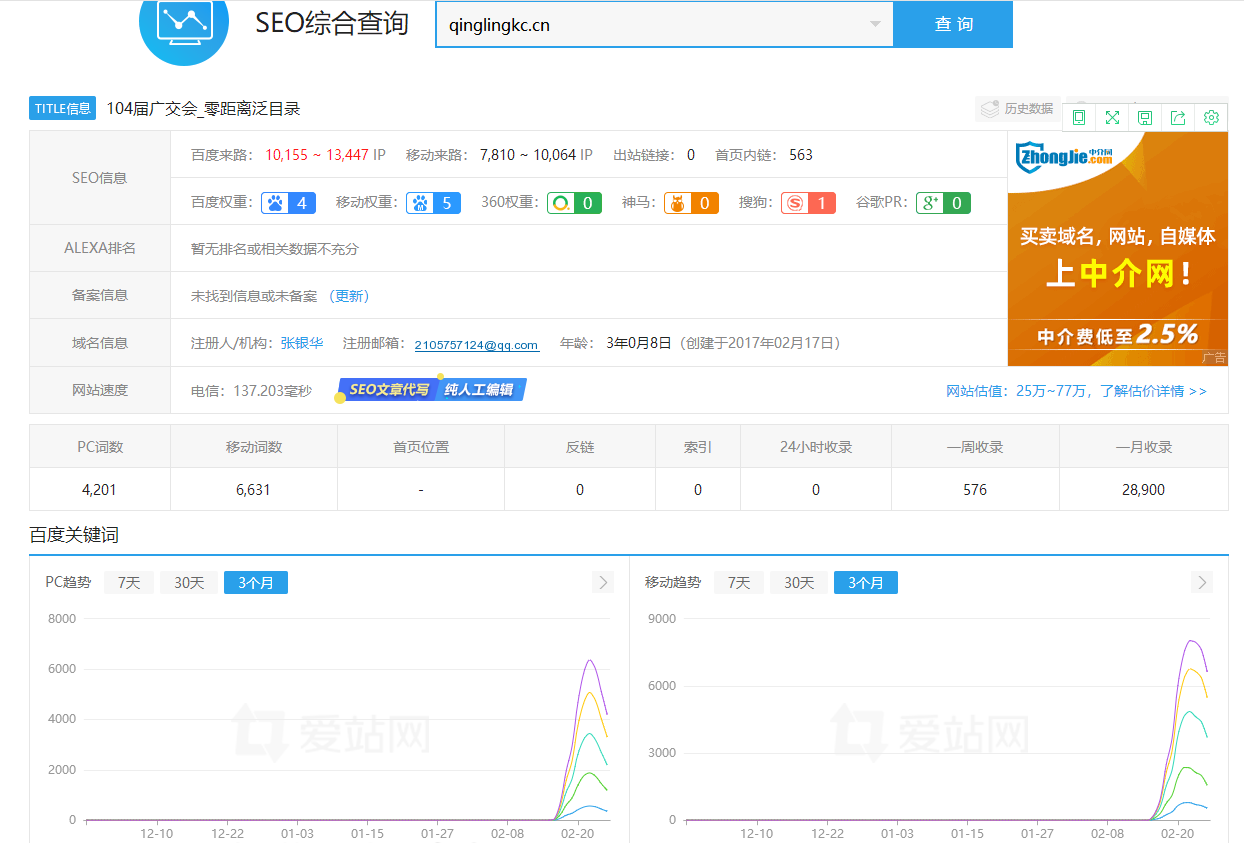Viewport: 1244px width, 843px height.
Task: Switch PC trend to 7天 tab
Action: click(129, 582)
